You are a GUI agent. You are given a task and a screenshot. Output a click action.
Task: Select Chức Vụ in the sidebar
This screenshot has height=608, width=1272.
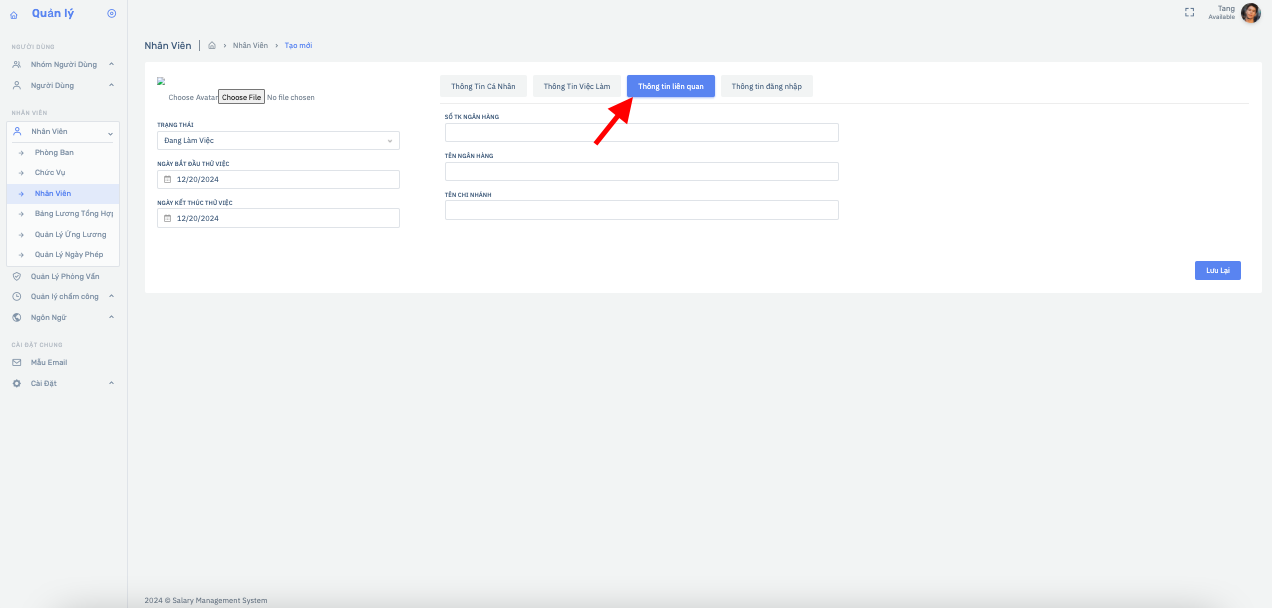[x=50, y=173]
